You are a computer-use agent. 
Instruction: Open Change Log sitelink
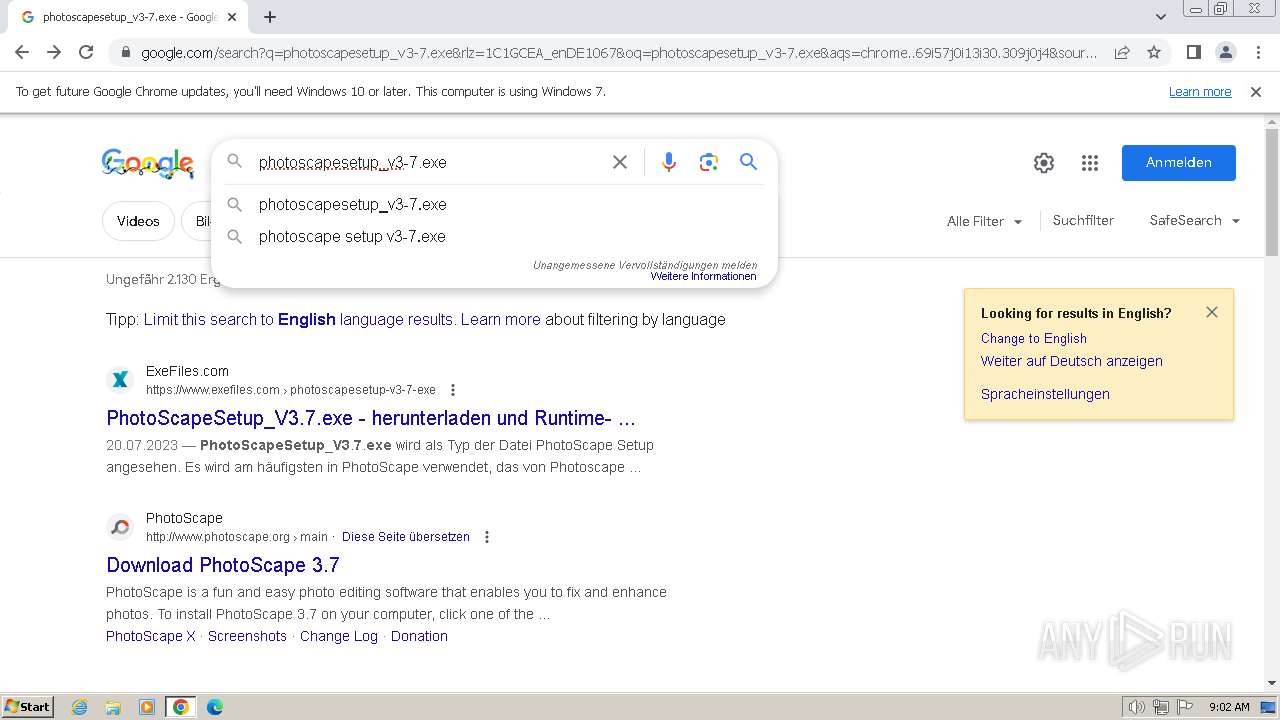click(x=339, y=636)
